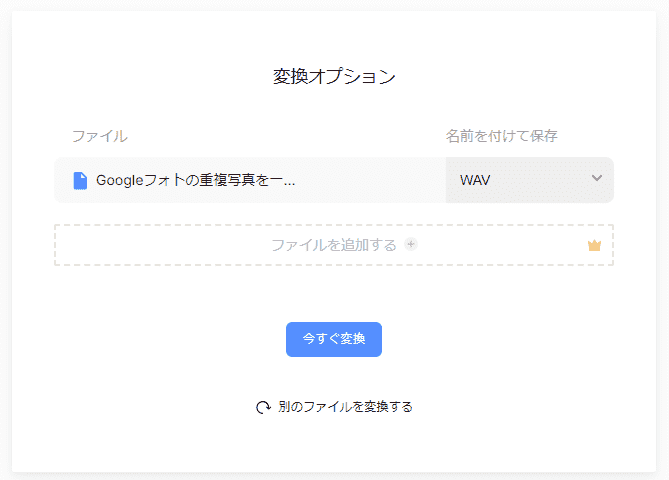
Task: Expand the format chevron arrow
Action: pos(597,179)
